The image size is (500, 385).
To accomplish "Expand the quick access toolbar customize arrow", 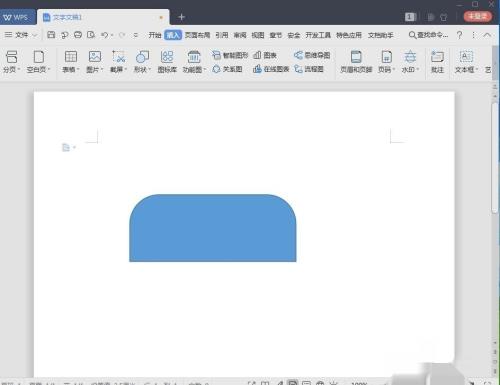I will [135, 35].
